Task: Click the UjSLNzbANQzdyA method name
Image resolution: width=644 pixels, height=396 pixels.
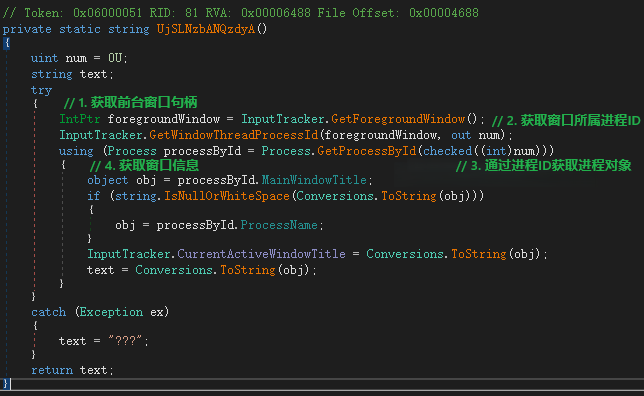Action: (206, 29)
